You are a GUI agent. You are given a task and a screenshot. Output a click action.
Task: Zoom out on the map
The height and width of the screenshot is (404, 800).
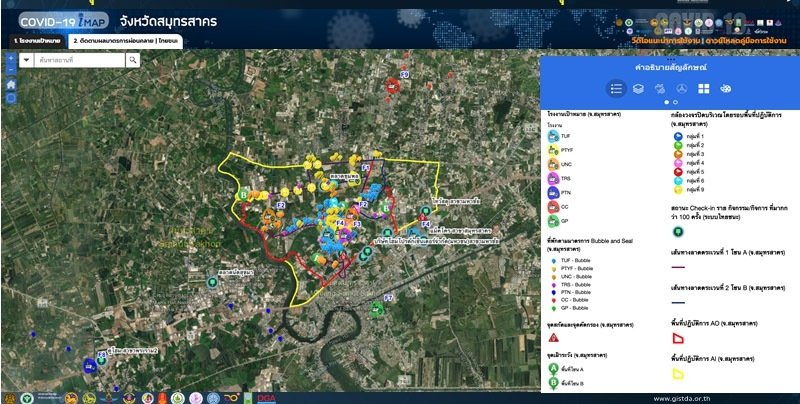click(11, 70)
